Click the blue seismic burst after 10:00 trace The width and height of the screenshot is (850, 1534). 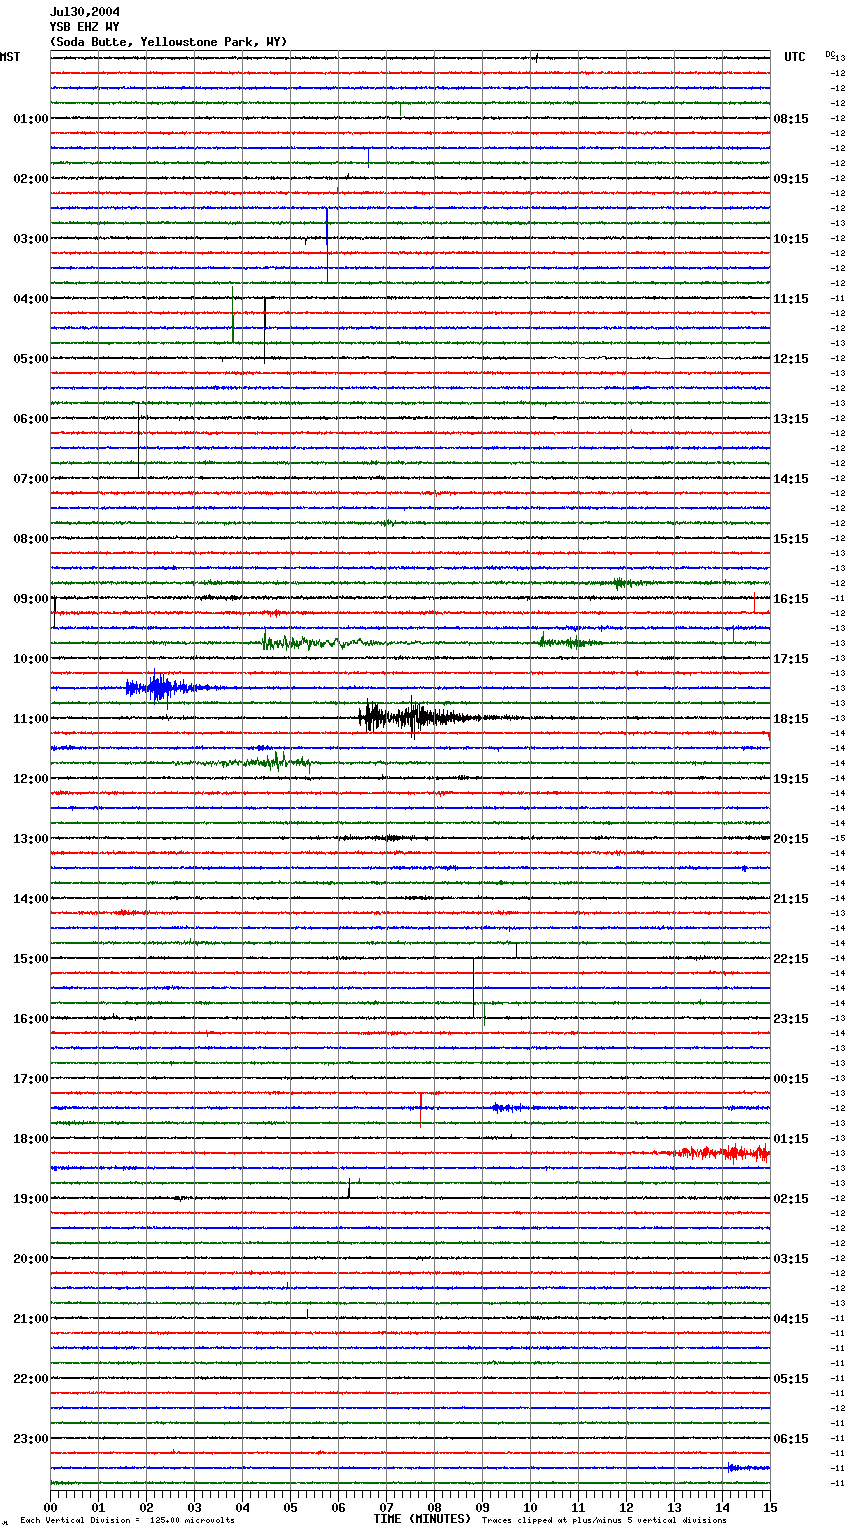pyautogui.click(x=165, y=687)
